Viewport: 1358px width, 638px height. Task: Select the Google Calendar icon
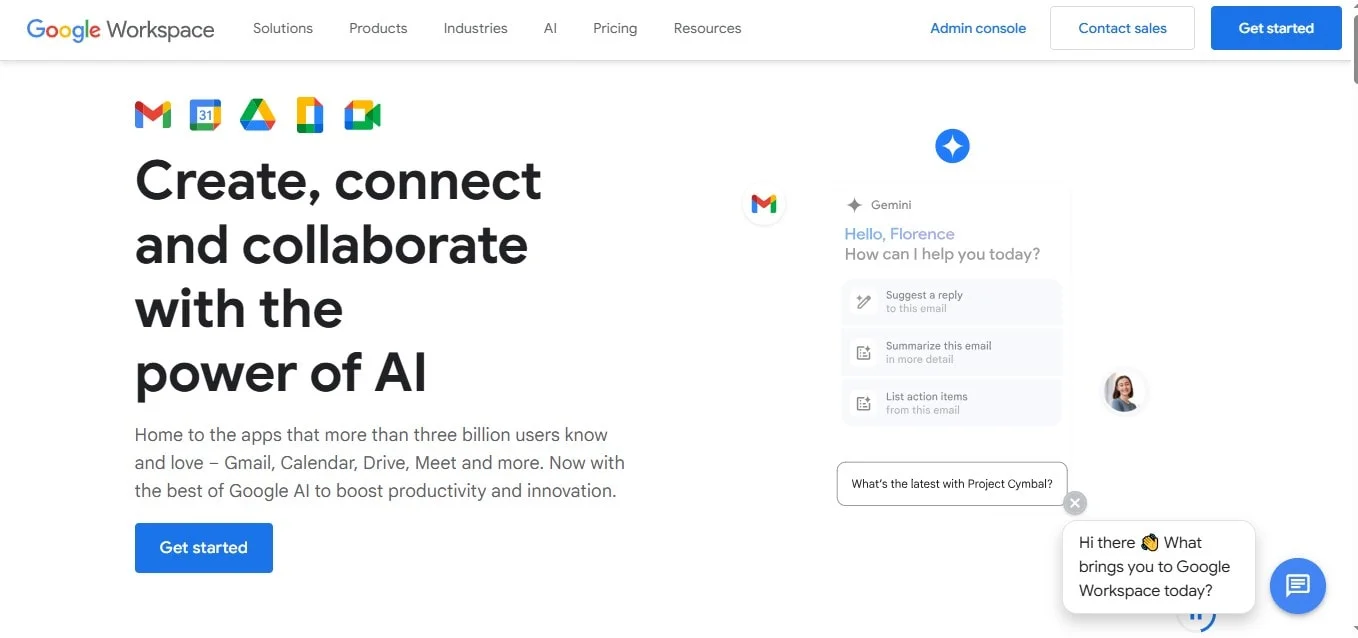(x=205, y=114)
